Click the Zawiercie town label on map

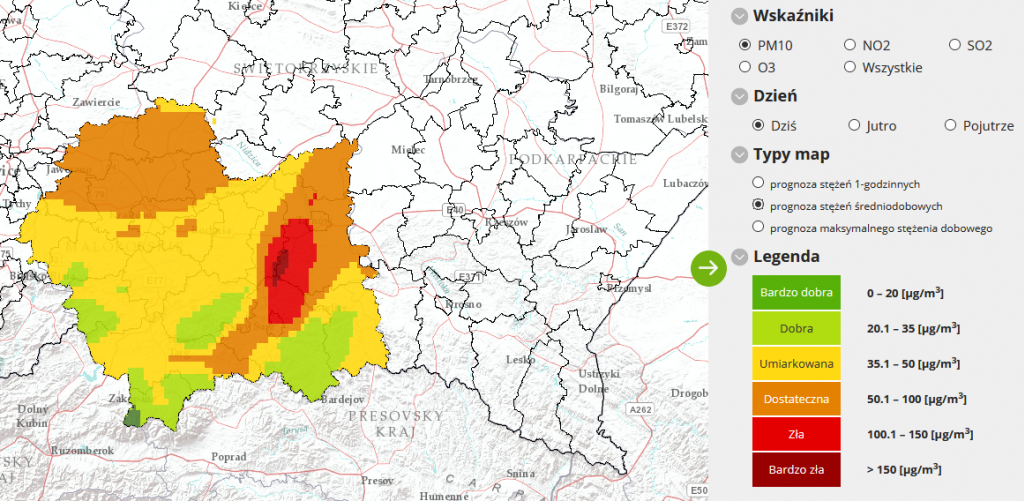pyautogui.click(x=97, y=103)
